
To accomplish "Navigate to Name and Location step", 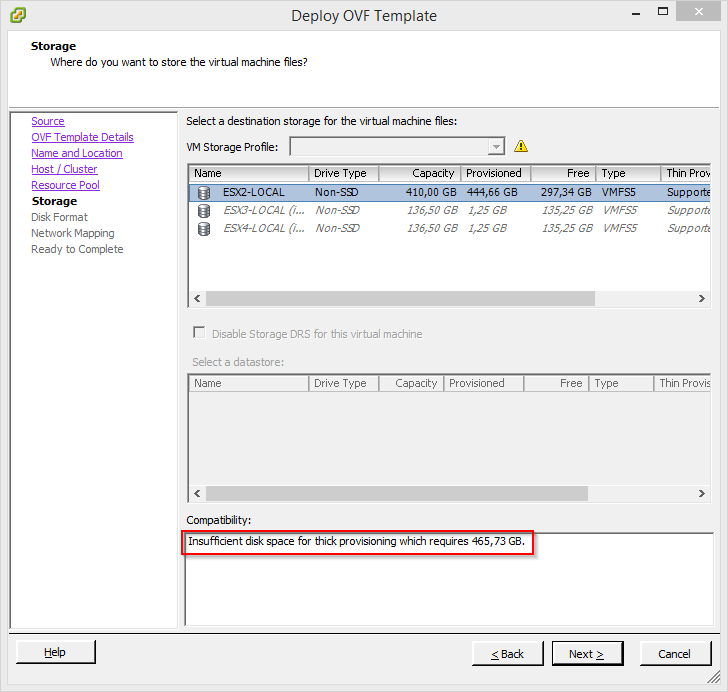I will (x=77, y=153).
